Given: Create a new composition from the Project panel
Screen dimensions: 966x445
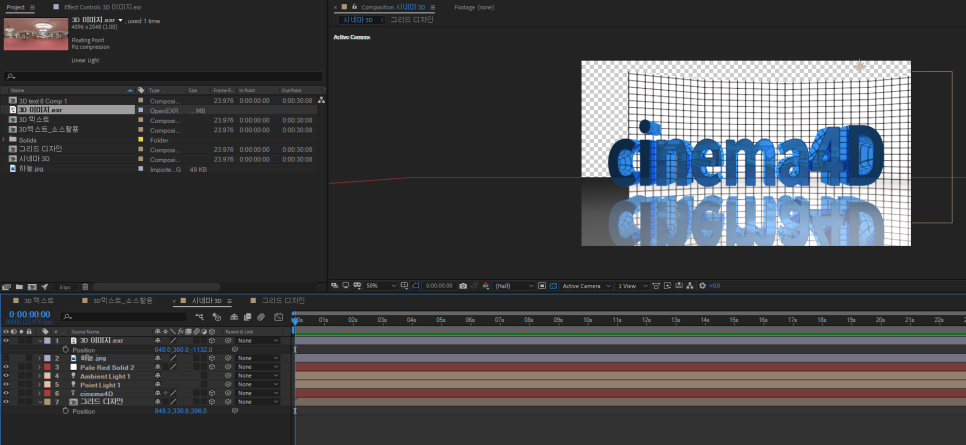Looking at the screenshot, I should [x=32, y=287].
